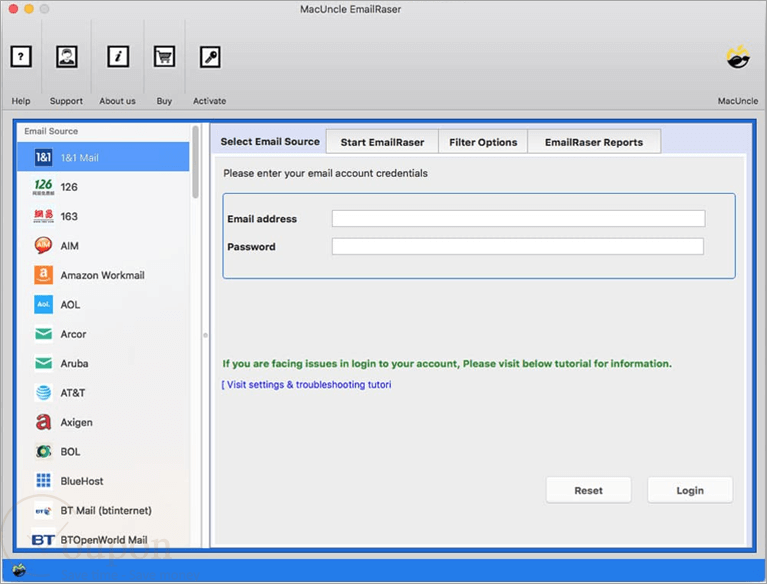Image resolution: width=767 pixels, height=584 pixels.
Task: Pick Aruba label in source list
Action: [74, 363]
